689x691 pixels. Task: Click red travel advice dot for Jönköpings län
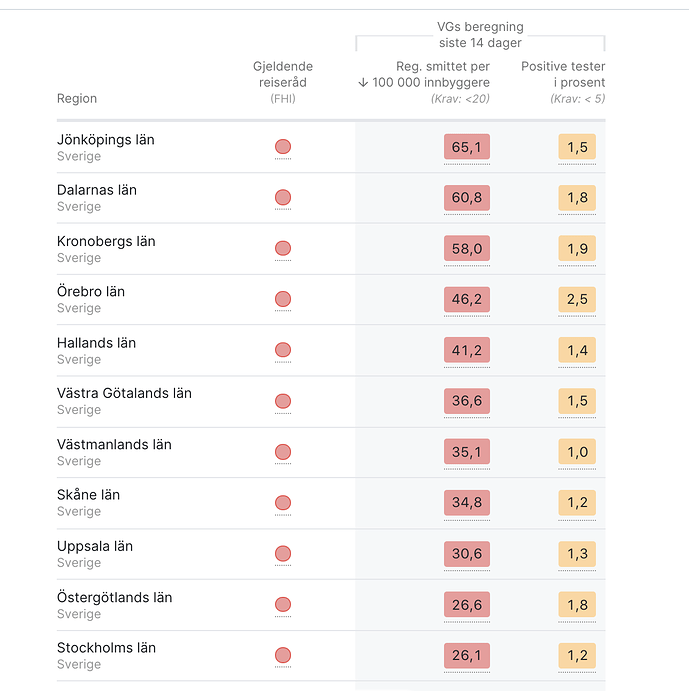pos(283,147)
